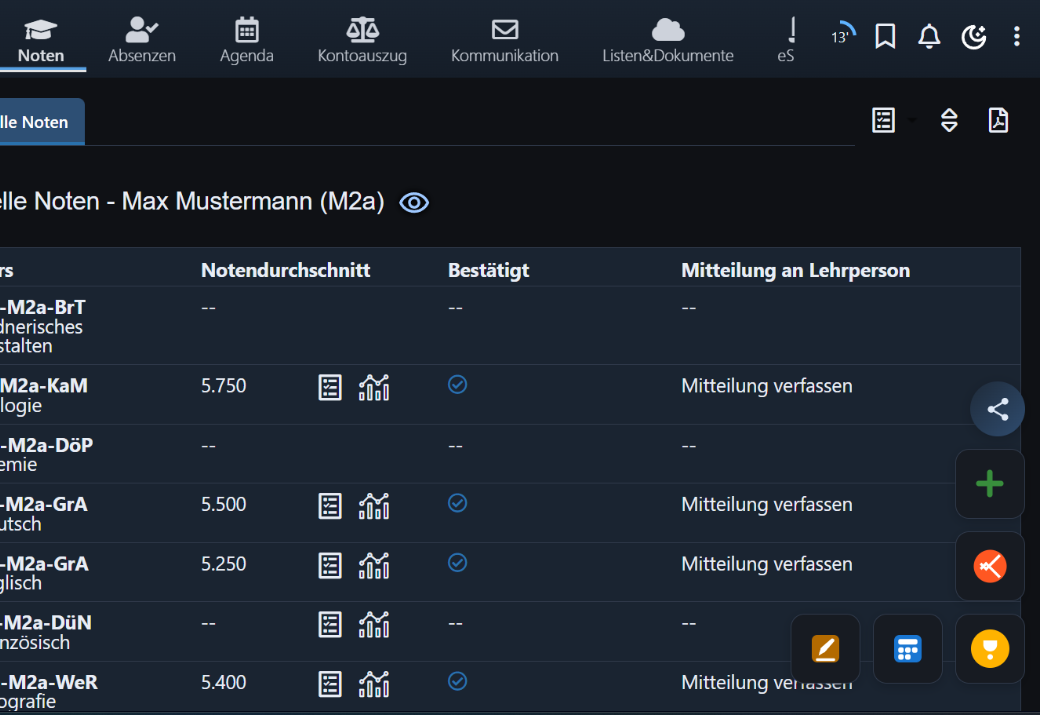Open the Absenzen section
This screenshot has height=715, width=1040.
coord(141,30)
